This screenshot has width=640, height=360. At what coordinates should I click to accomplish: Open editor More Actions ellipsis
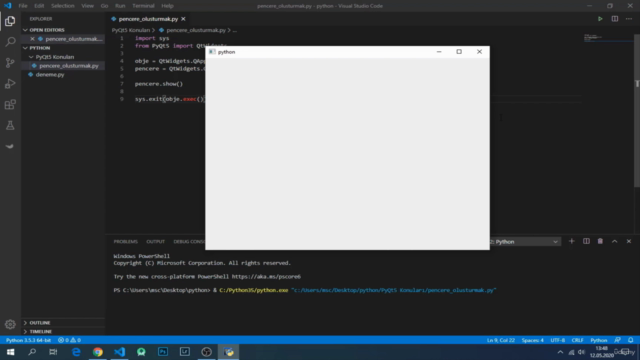click(x=629, y=19)
